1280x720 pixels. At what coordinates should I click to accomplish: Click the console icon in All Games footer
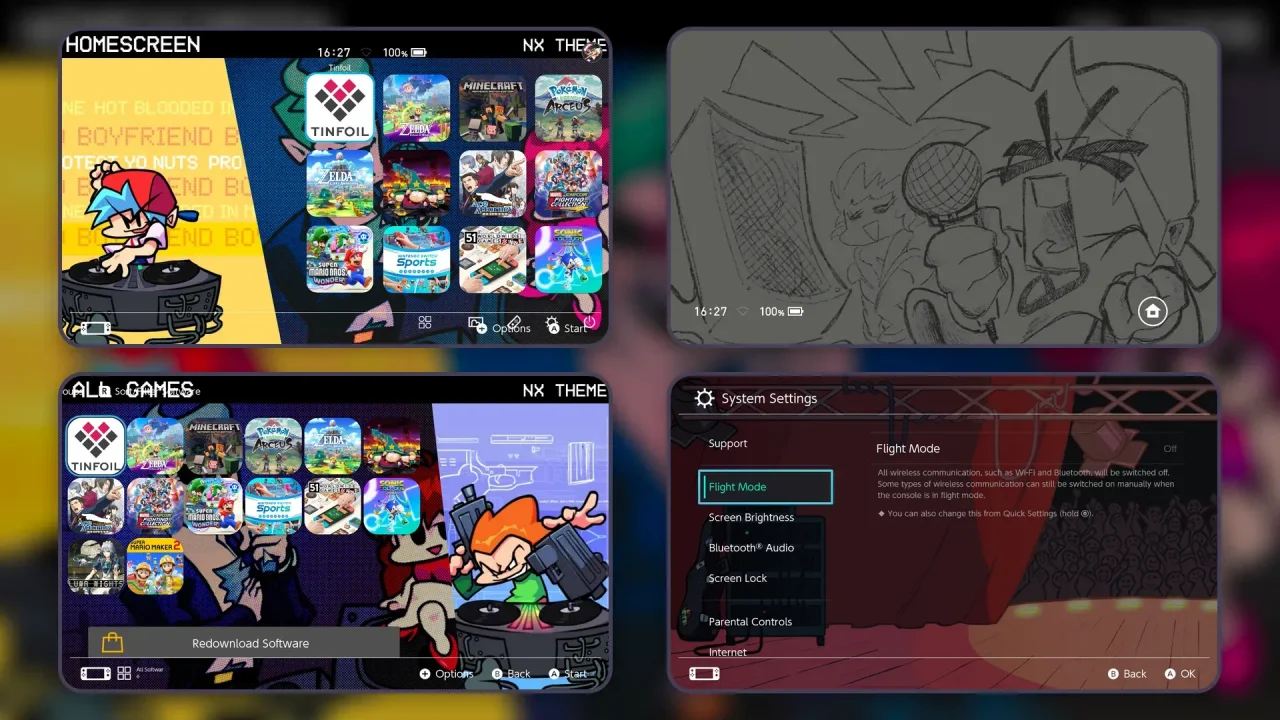[96, 673]
